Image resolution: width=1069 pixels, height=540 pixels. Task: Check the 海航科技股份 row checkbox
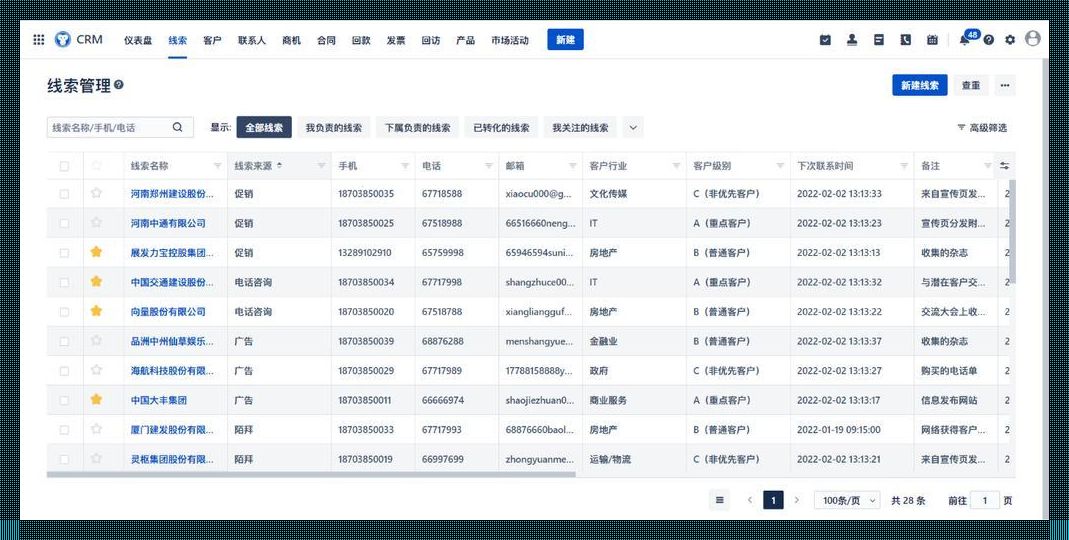point(64,371)
